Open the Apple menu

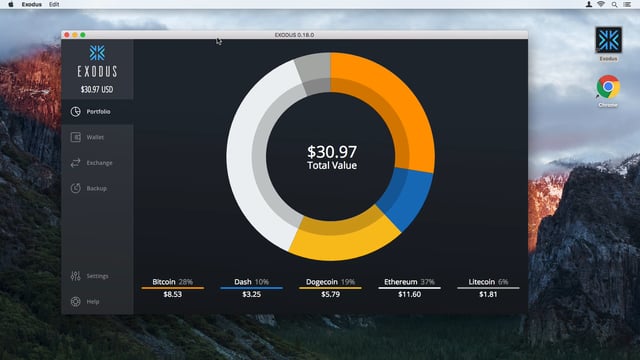tap(11, 4)
